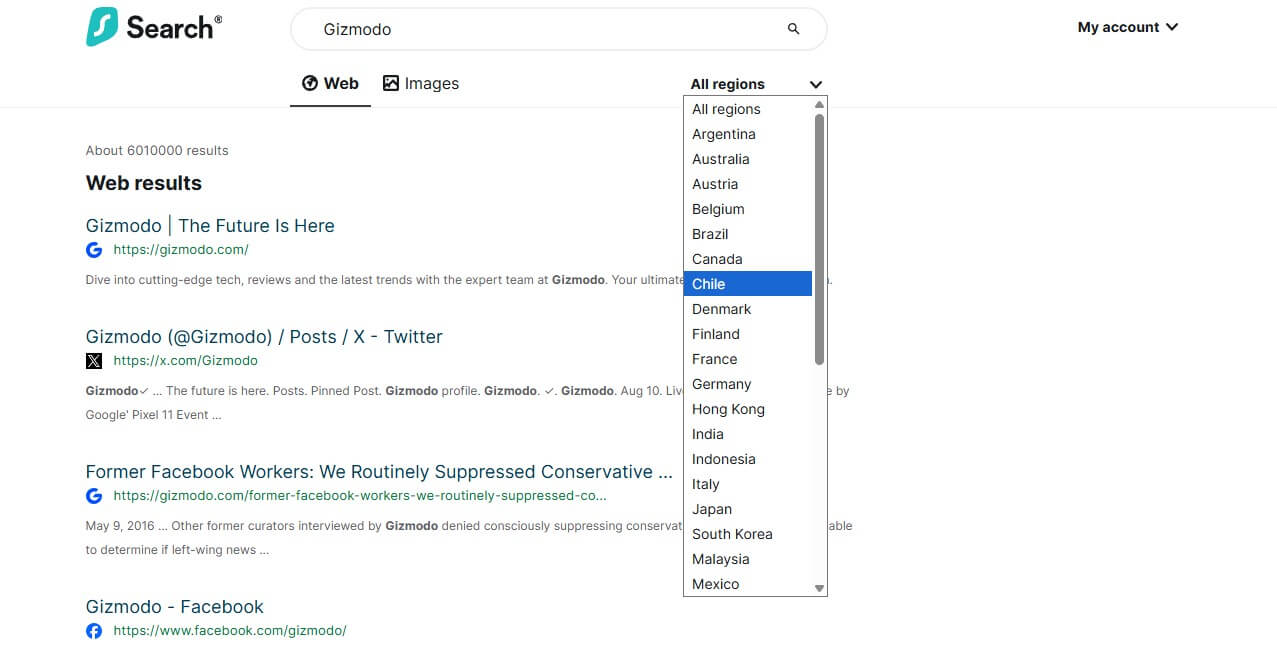
Task: Choose Denmark in the region list
Action: click(748, 309)
